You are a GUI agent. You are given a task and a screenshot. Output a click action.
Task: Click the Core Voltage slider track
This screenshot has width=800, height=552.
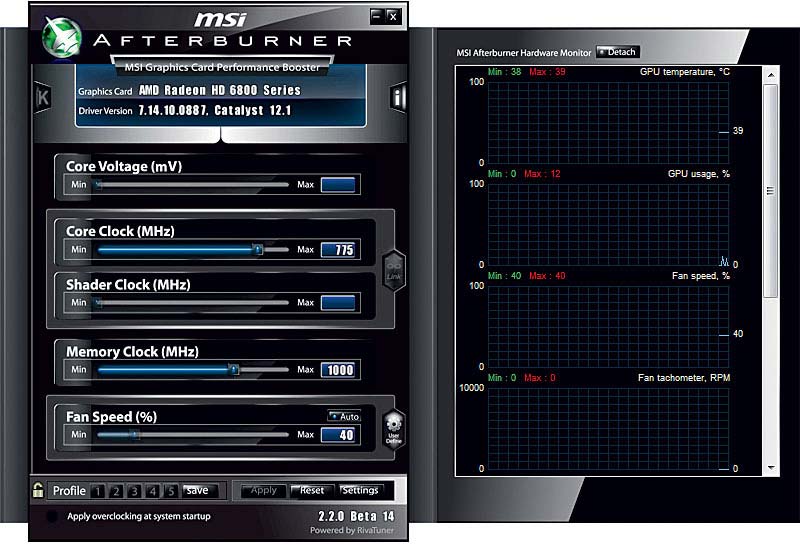pos(192,185)
